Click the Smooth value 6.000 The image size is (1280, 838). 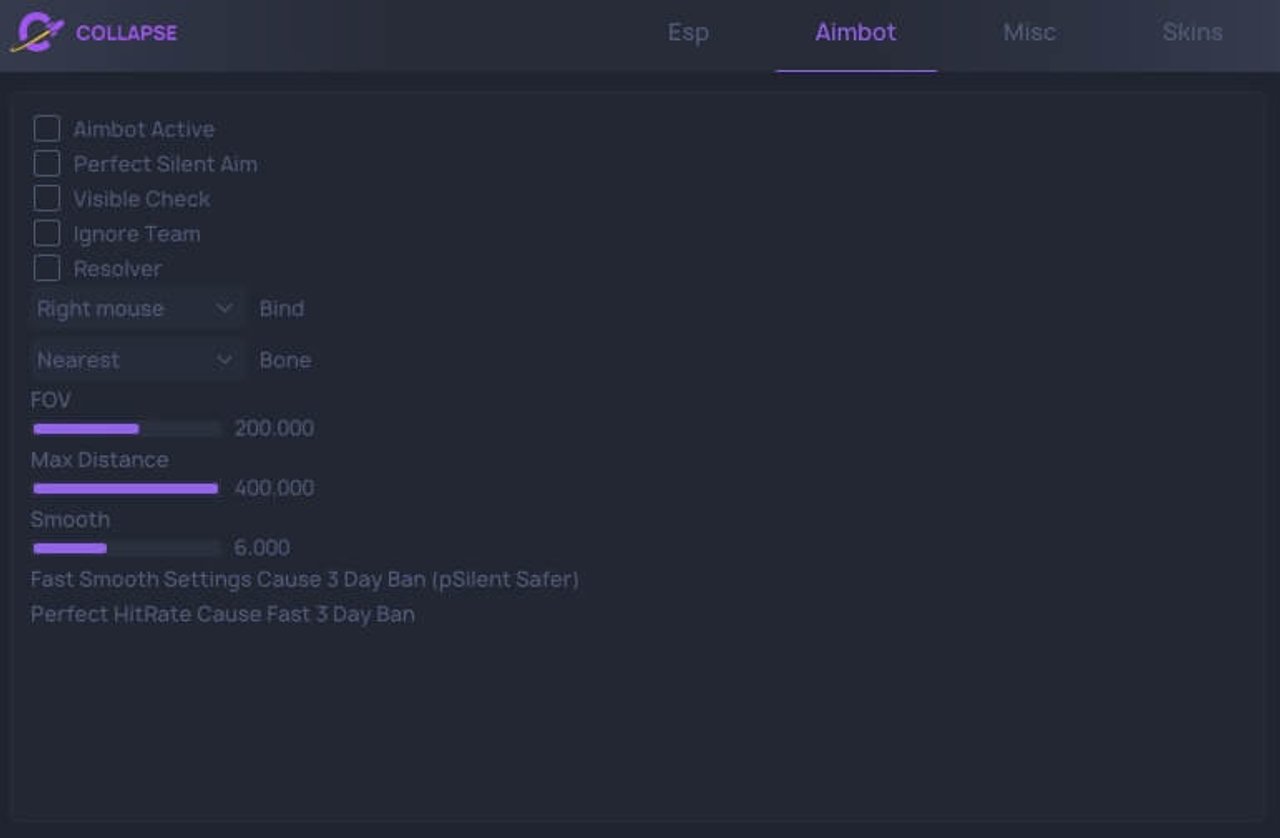coord(262,549)
